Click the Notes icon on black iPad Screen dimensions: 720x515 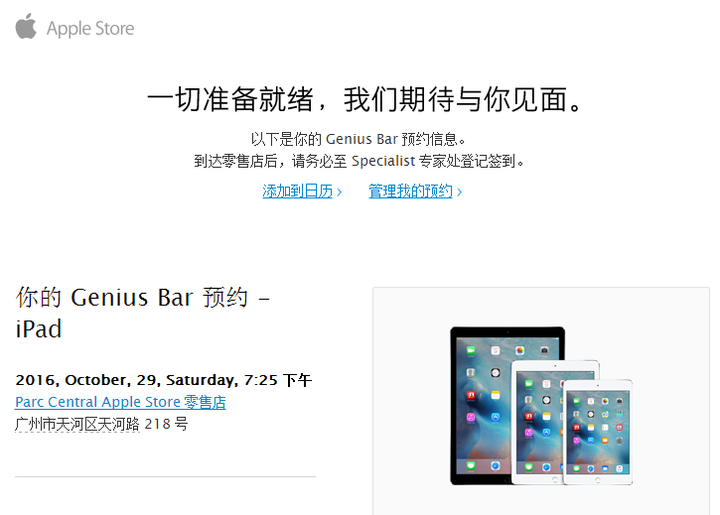click(495, 395)
